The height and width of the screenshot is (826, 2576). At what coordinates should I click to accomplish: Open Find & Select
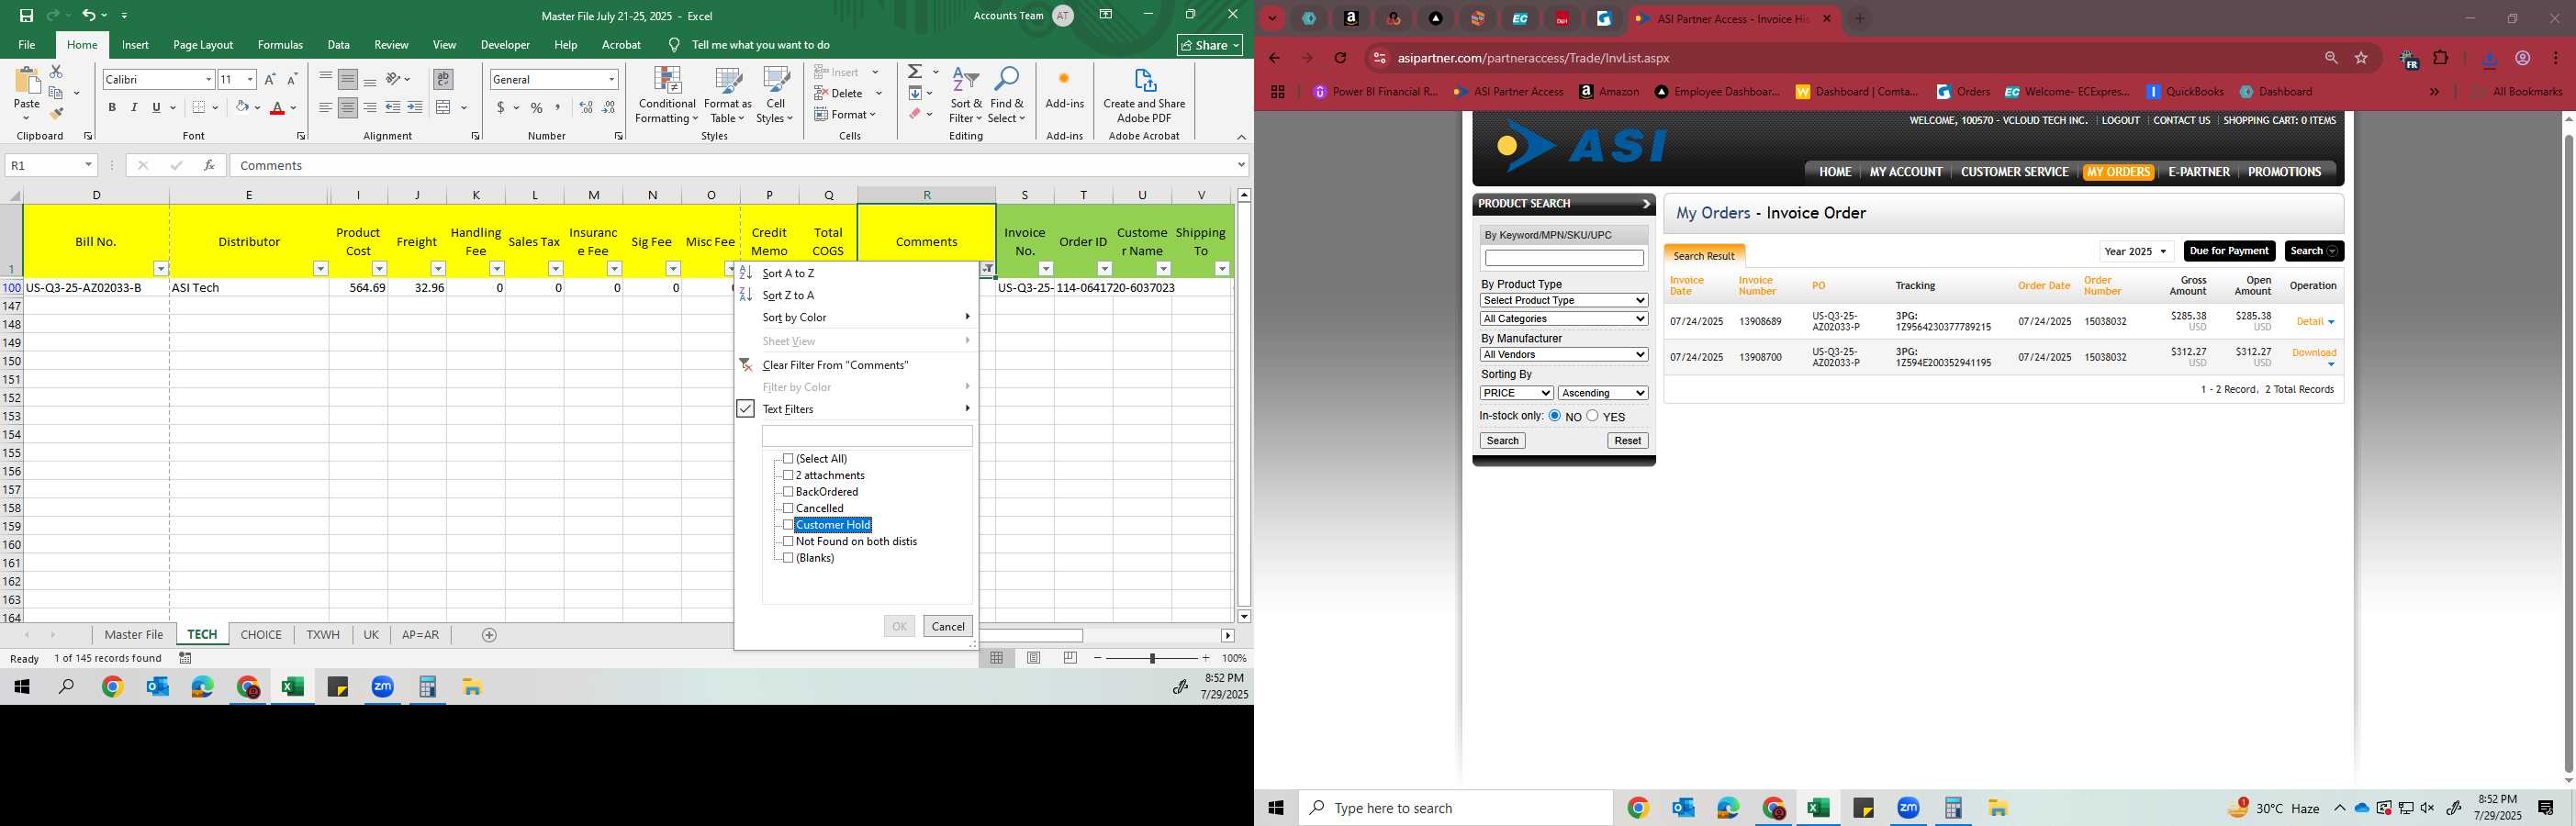click(1007, 96)
